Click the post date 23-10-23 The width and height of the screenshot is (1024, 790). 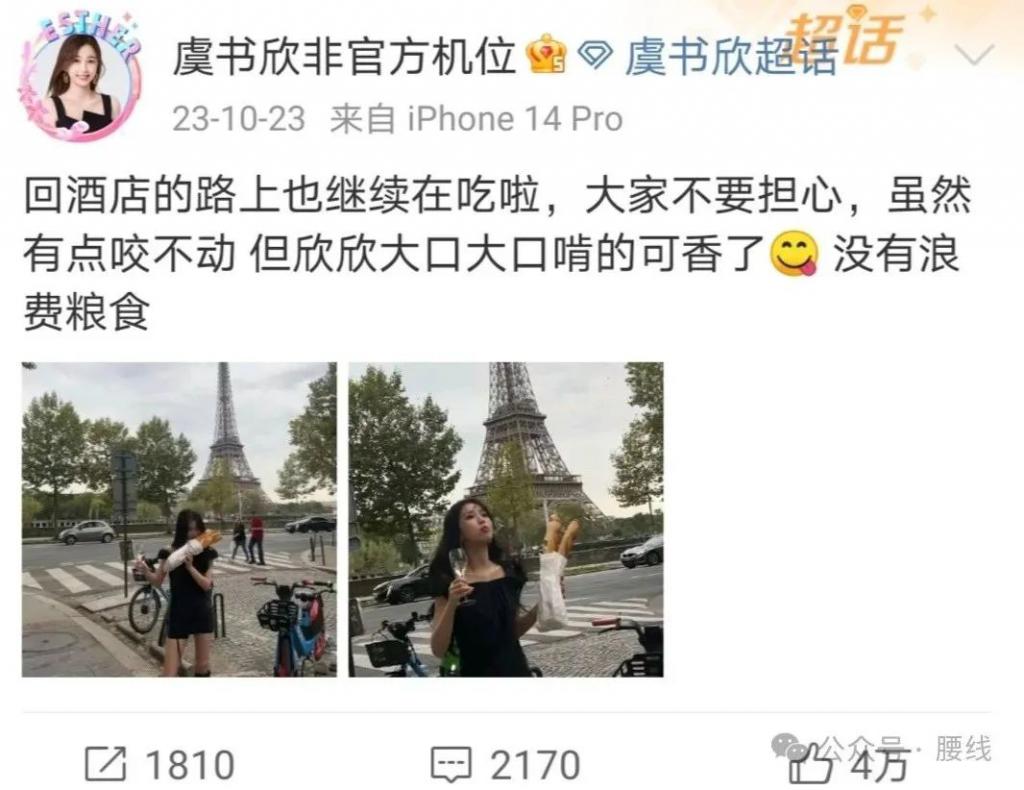coord(238,119)
